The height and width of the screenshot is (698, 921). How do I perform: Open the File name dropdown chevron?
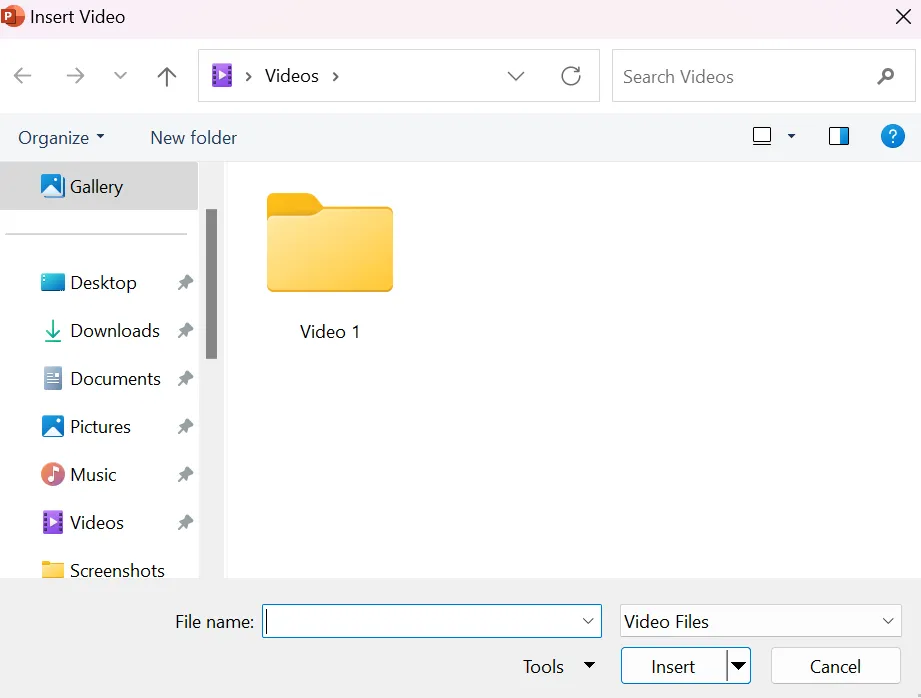click(x=588, y=621)
